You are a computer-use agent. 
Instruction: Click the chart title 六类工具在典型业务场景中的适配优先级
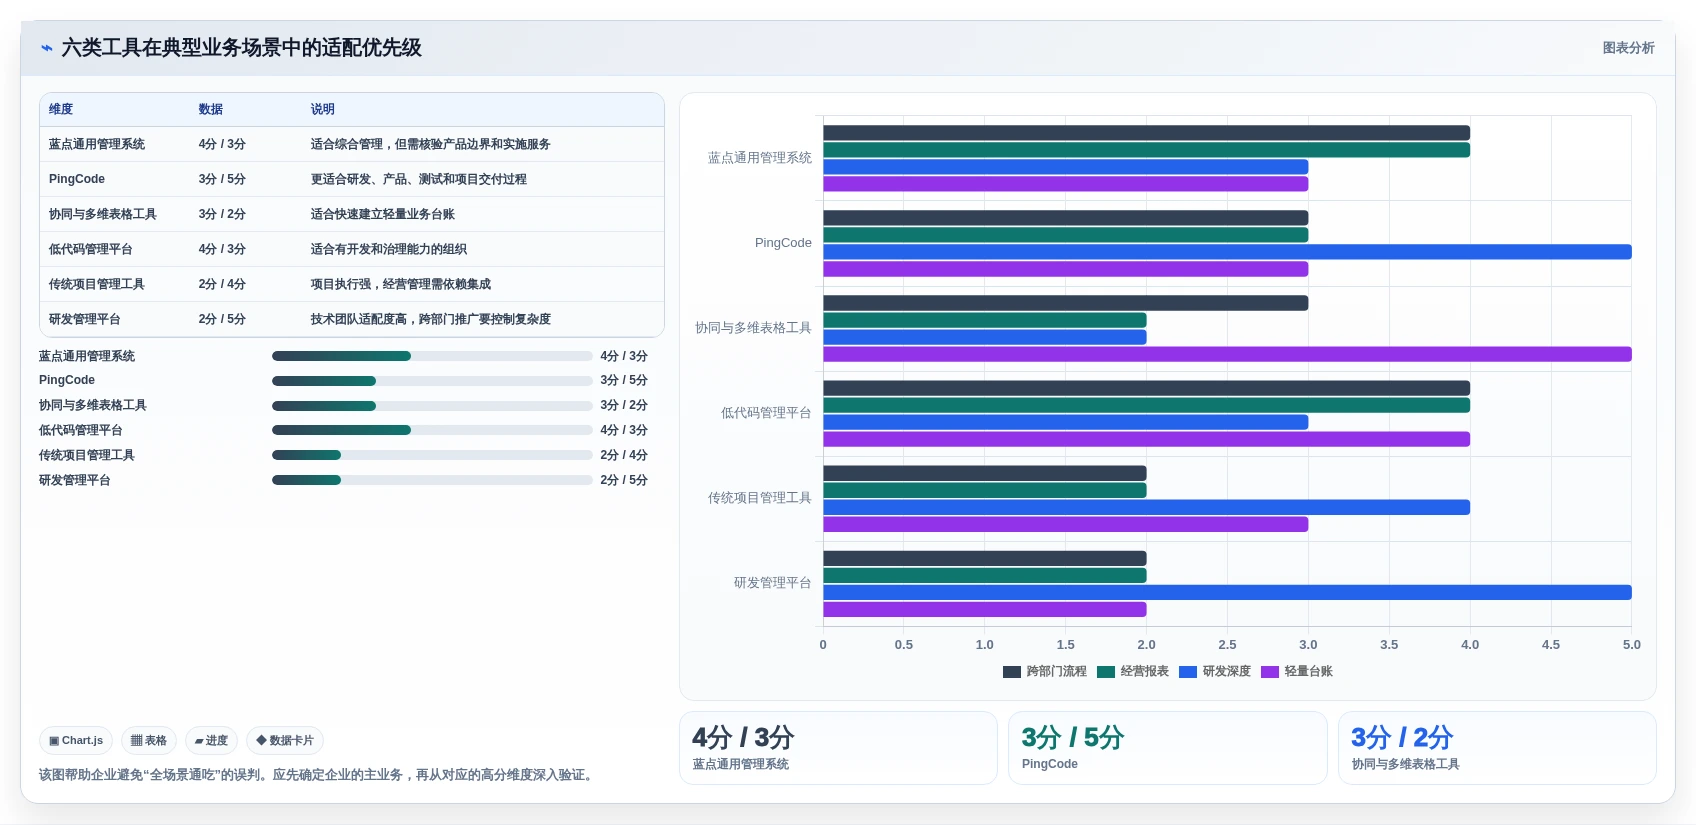(x=241, y=48)
